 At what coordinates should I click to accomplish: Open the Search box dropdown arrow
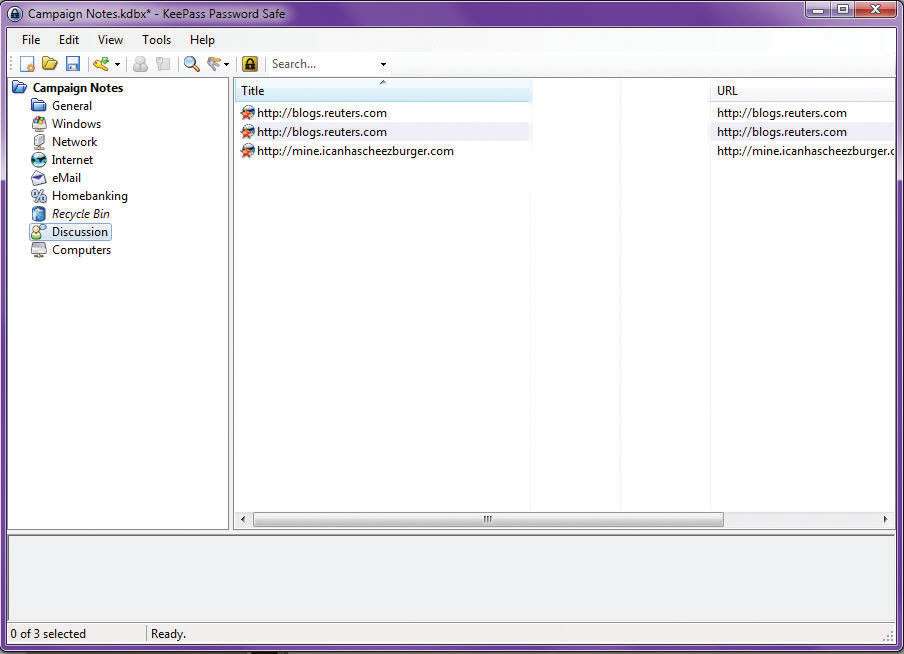click(x=383, y=65)
